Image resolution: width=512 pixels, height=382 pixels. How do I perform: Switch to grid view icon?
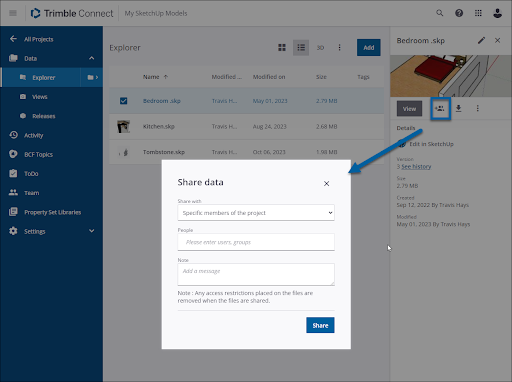pyautogui.click(x=282, y=48)
